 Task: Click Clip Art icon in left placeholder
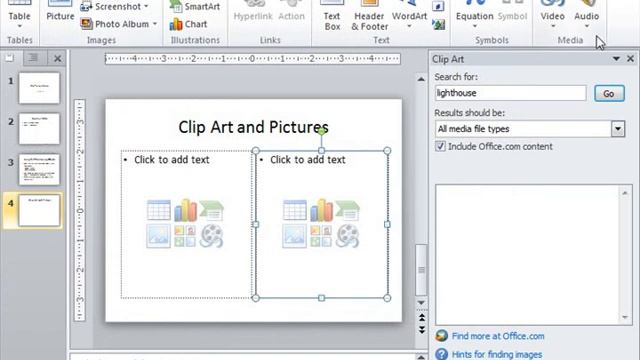(185, 236)
